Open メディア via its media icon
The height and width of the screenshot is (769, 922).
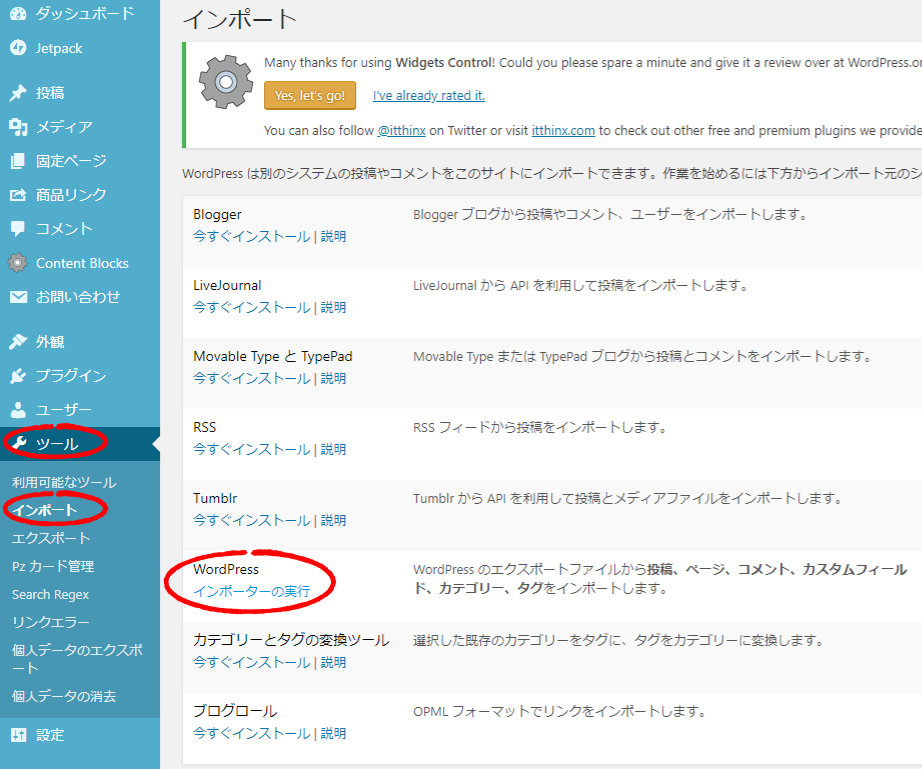point(18,127)
